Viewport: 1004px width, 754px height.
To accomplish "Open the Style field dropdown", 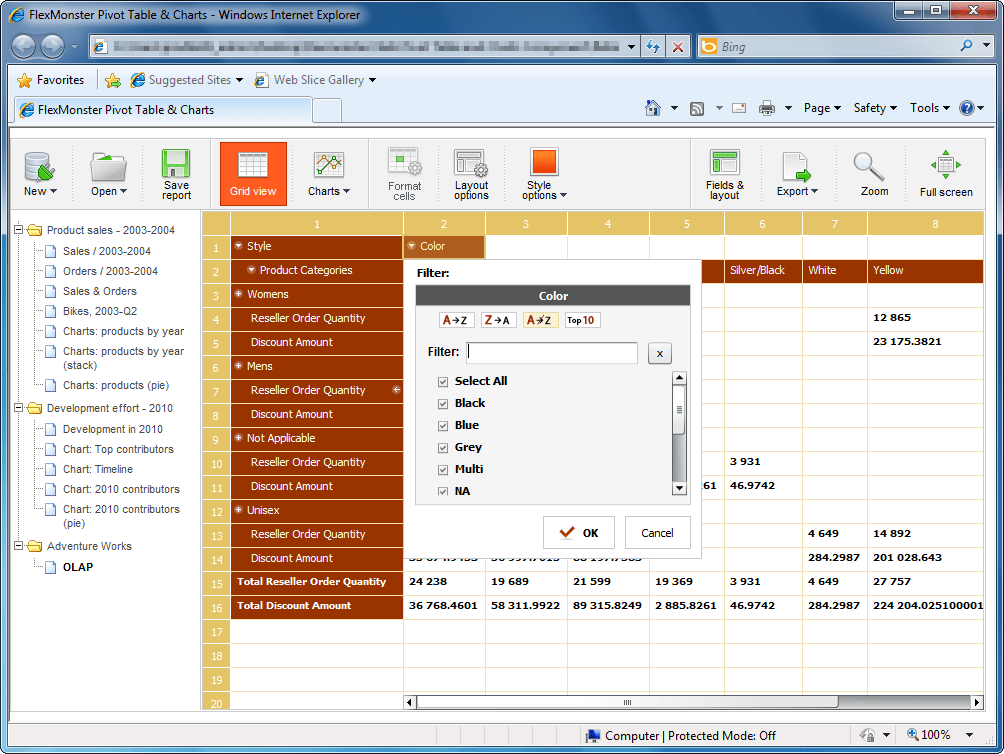I will coord(239,246).
